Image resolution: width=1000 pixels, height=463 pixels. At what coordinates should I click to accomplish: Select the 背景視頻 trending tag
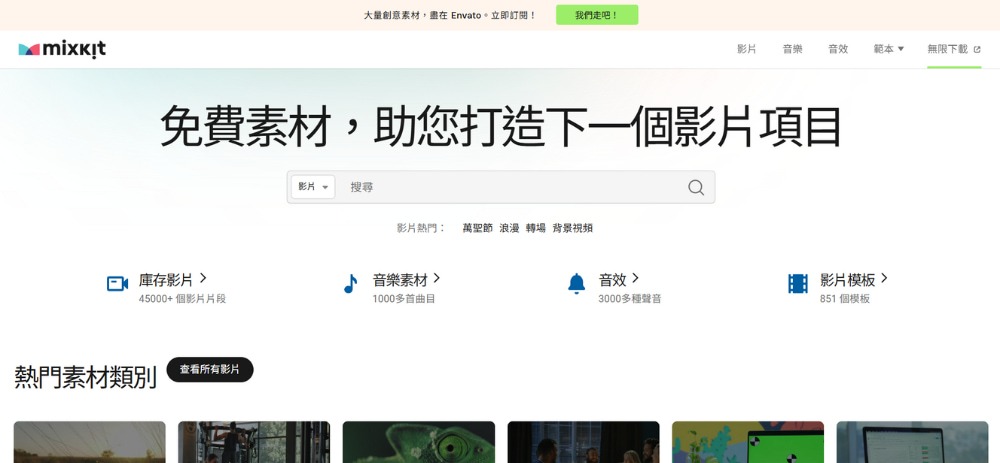pos(573,228)
